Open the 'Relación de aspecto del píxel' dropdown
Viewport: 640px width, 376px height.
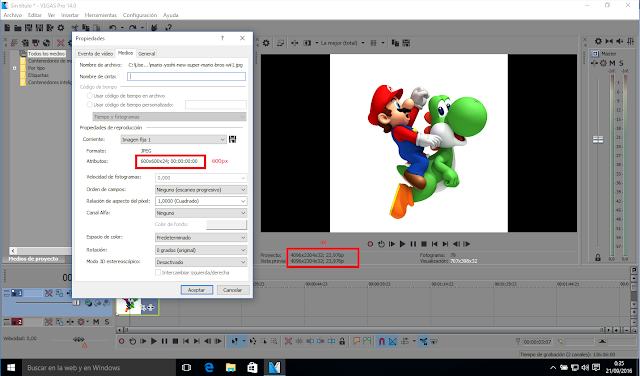point(201,201)
